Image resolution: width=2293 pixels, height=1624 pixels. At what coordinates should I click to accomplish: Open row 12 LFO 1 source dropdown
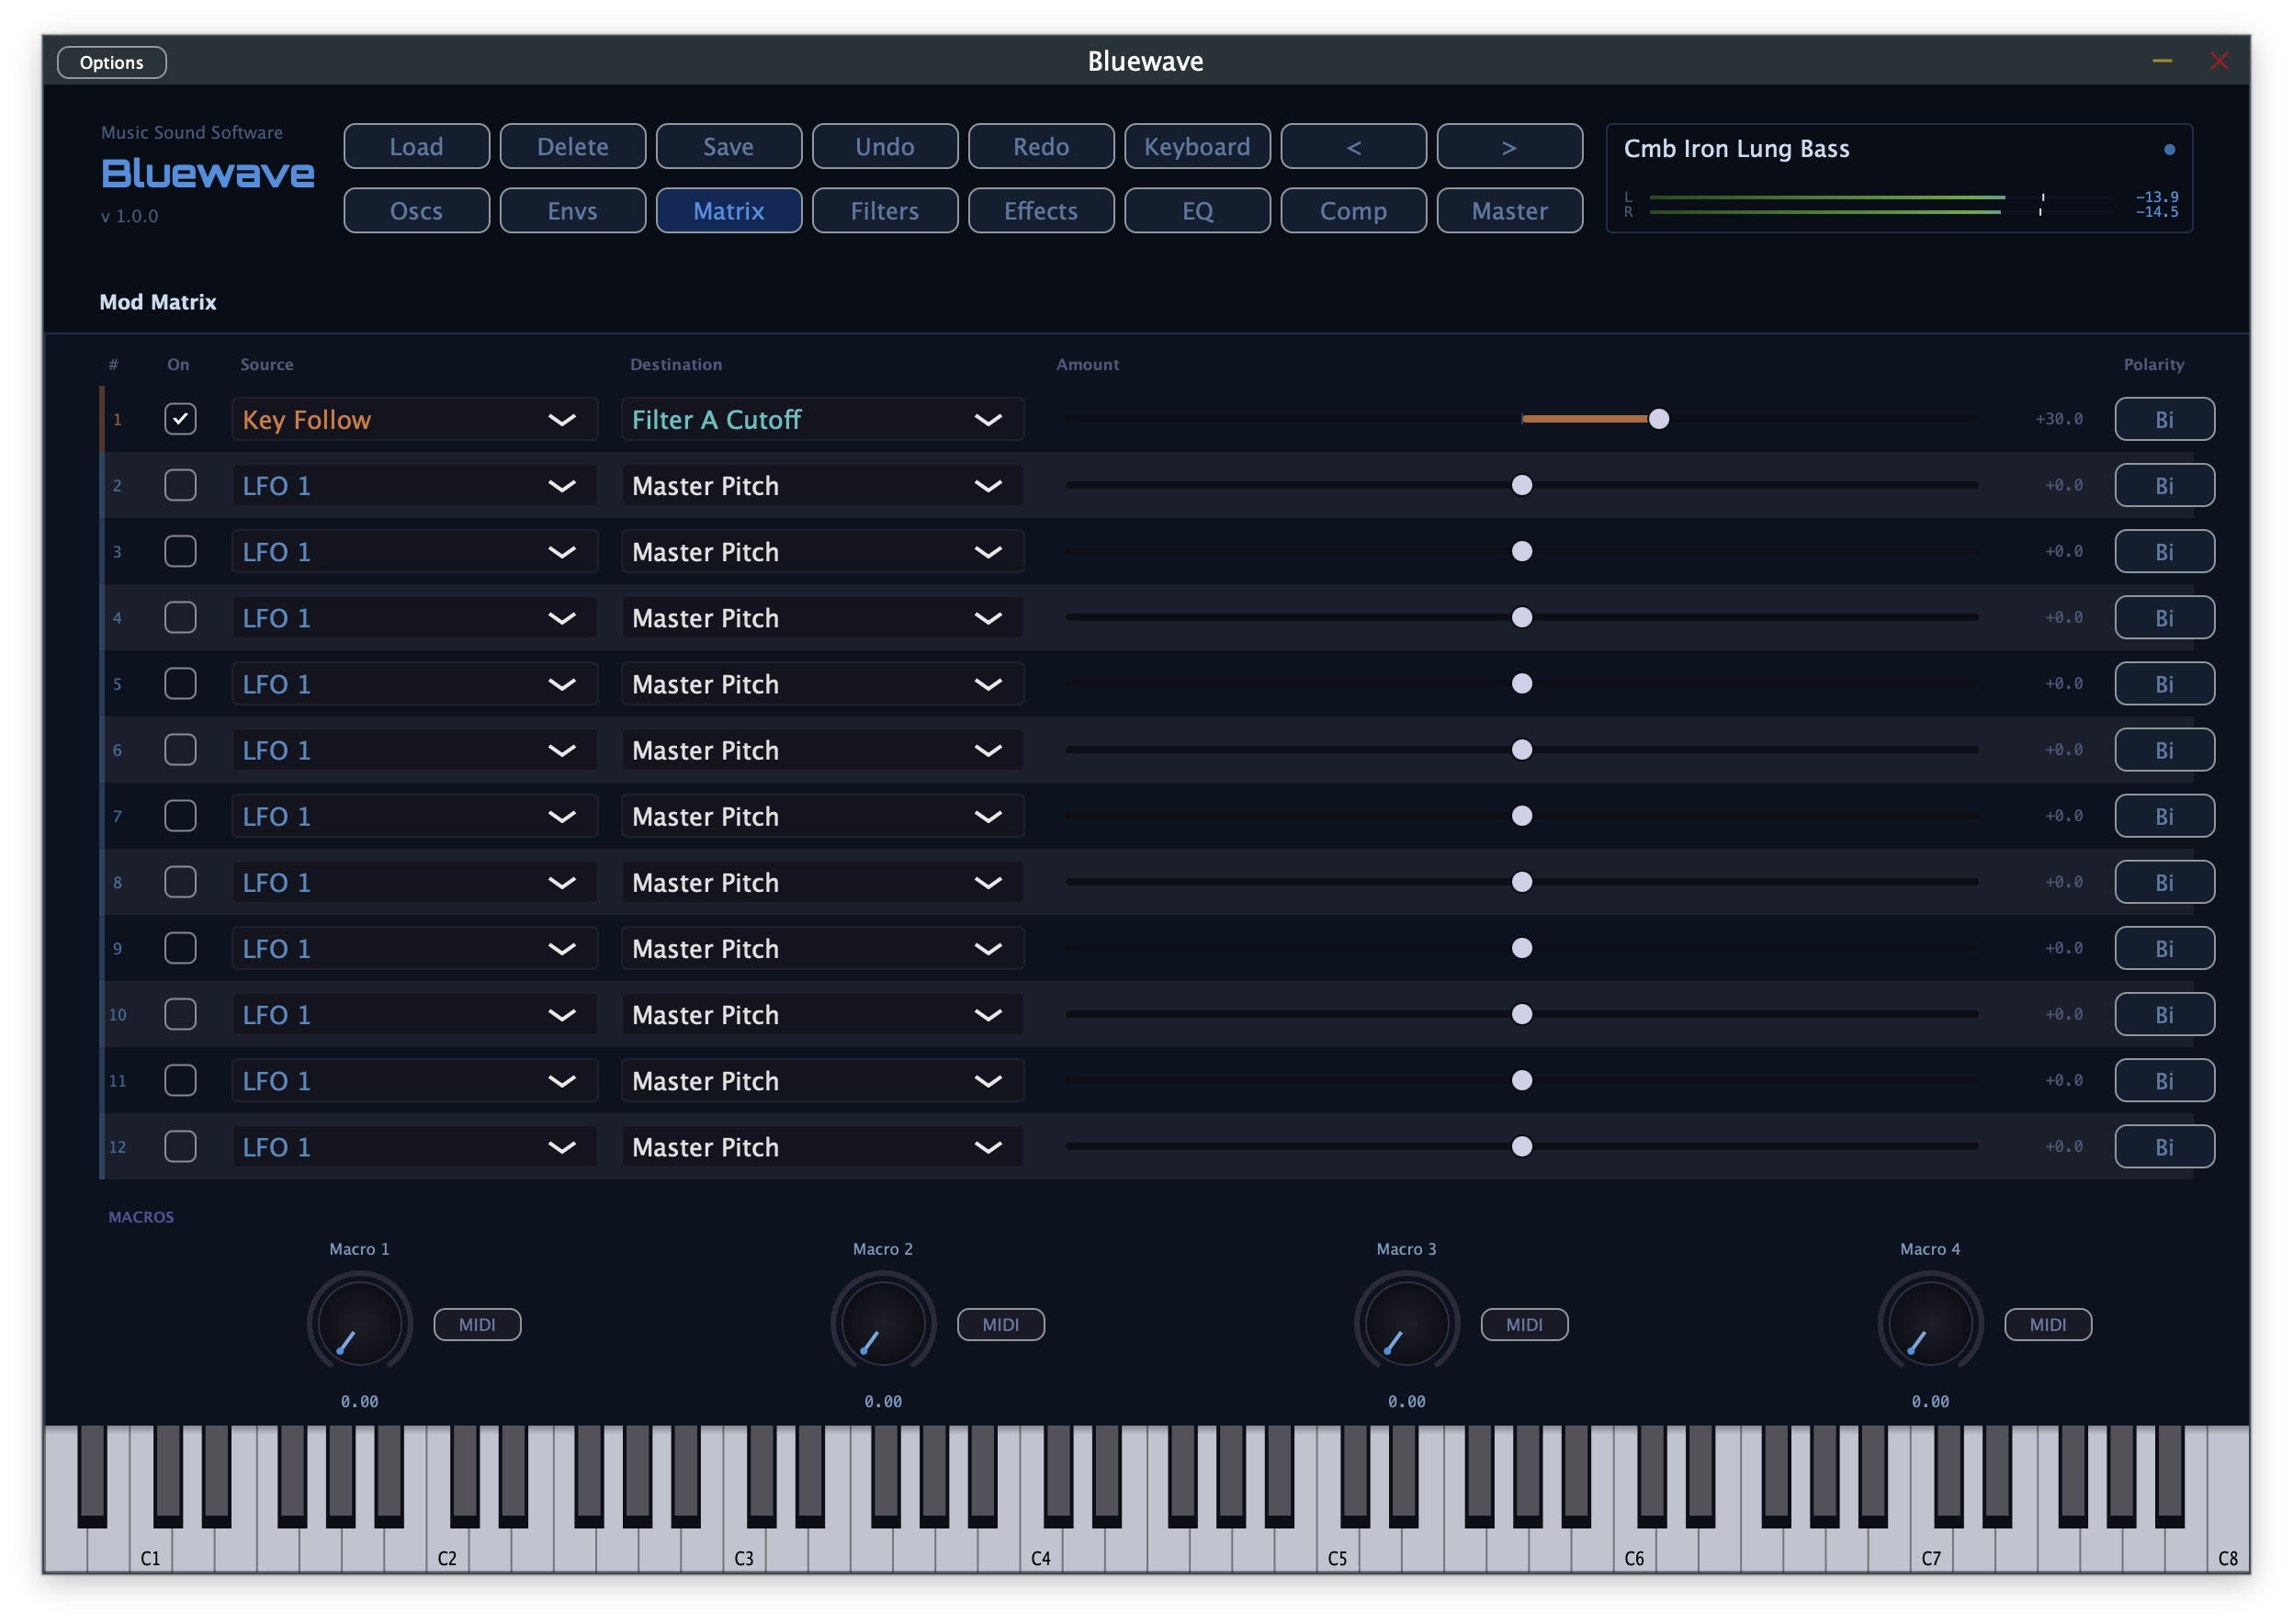click(x=414, y=1147)
